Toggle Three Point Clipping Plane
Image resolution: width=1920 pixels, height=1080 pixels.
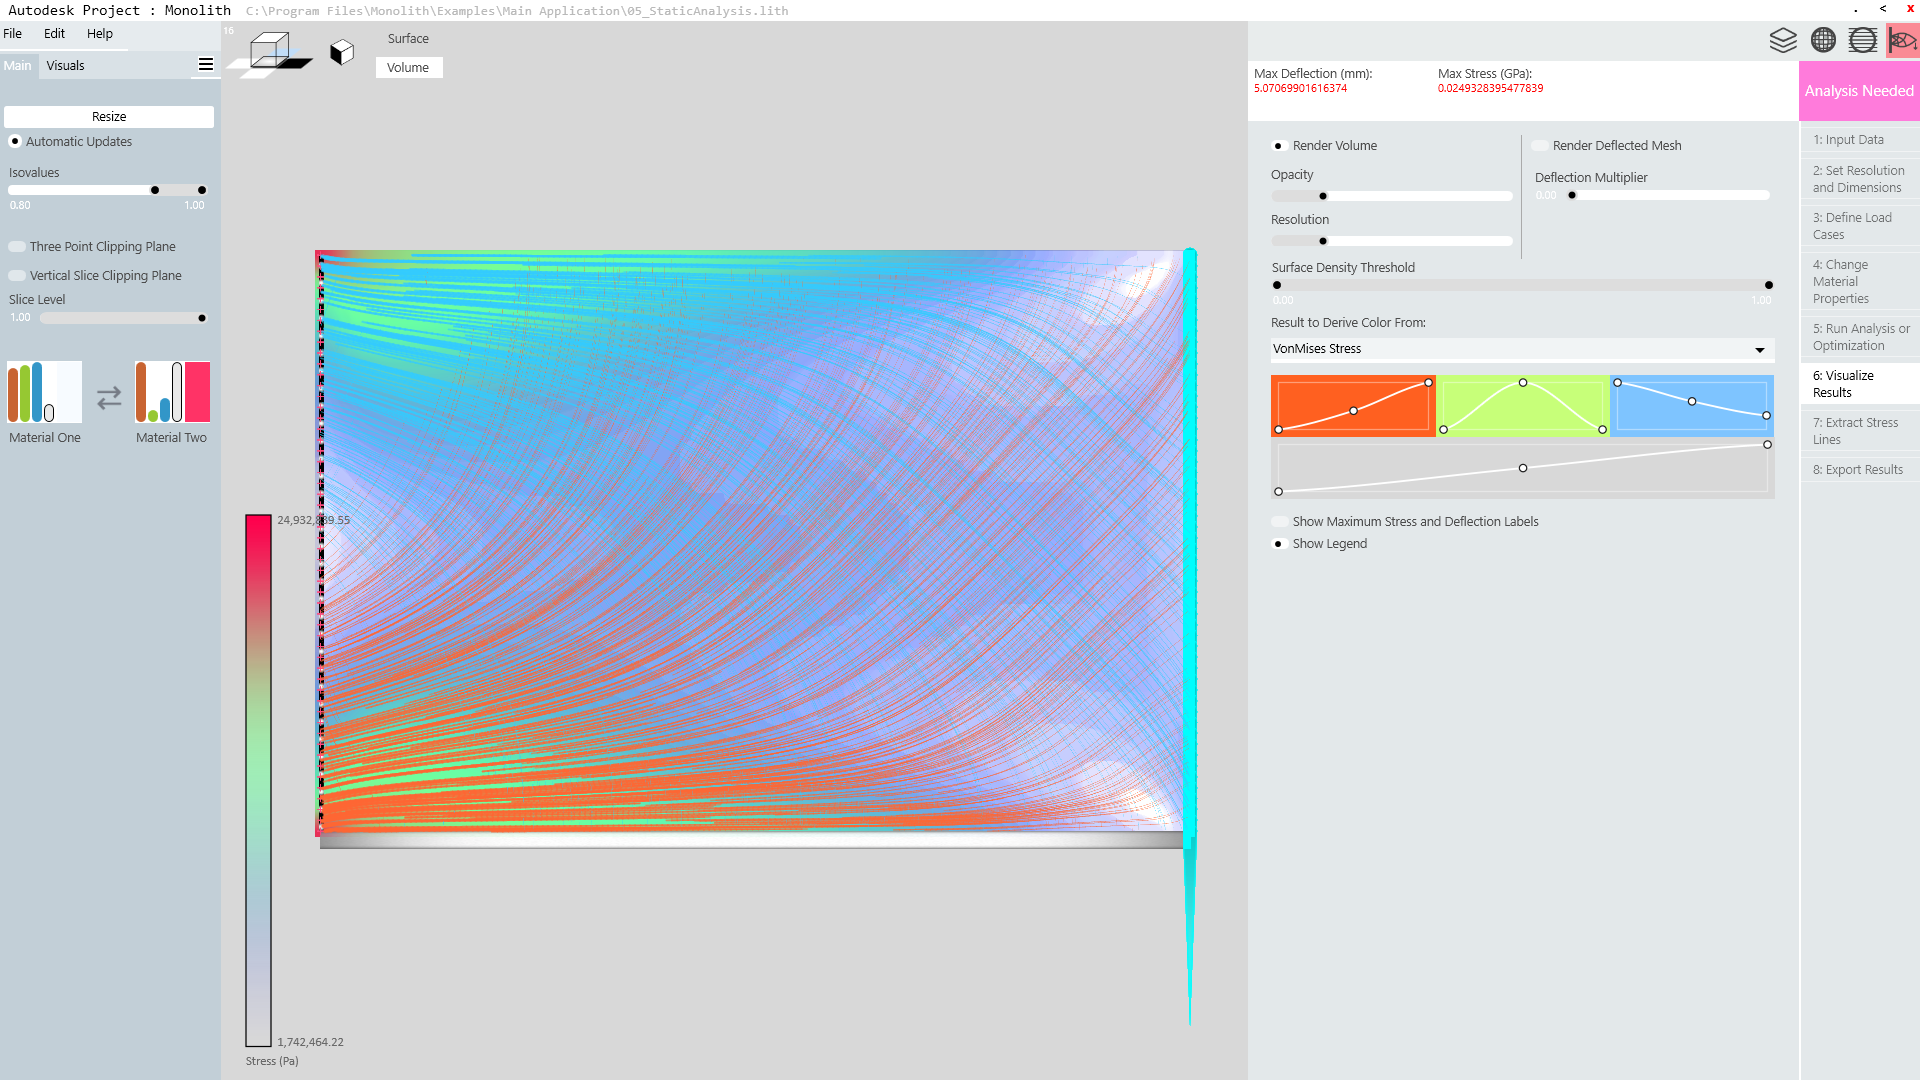pyautogui.click(x=18, y=247)
